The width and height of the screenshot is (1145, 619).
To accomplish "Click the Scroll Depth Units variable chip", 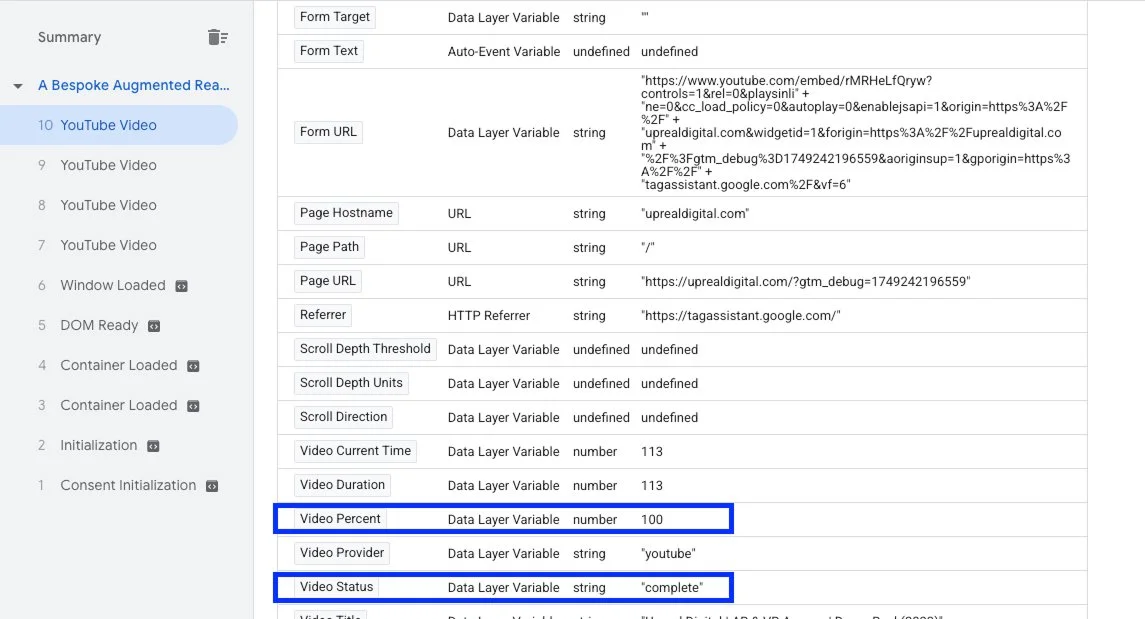I will point(351,382).
